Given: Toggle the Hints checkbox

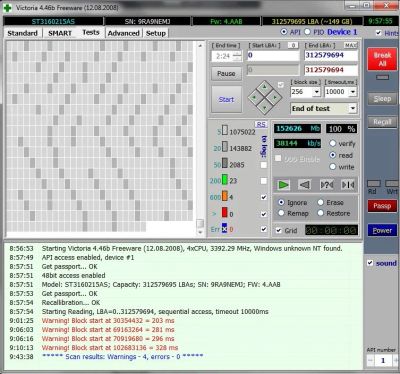Looking at the screenshot, I should 378,33.
